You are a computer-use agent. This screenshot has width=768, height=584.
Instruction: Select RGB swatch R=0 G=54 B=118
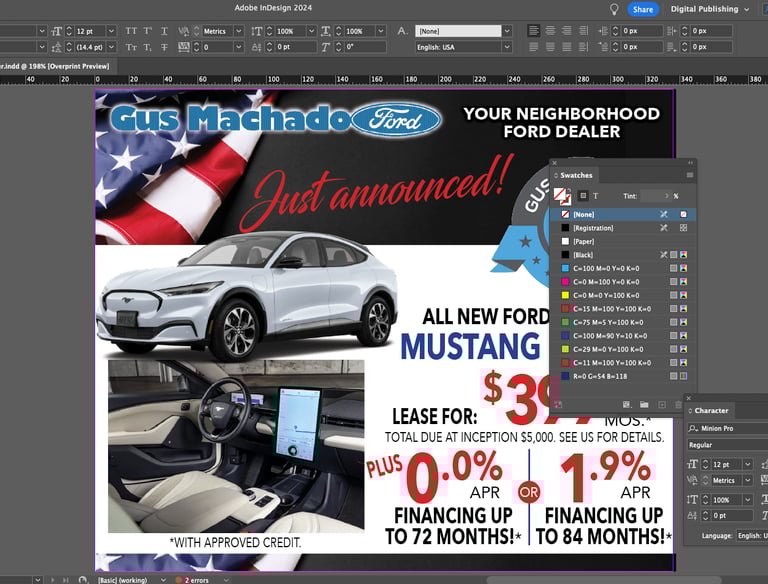[623, 376]
